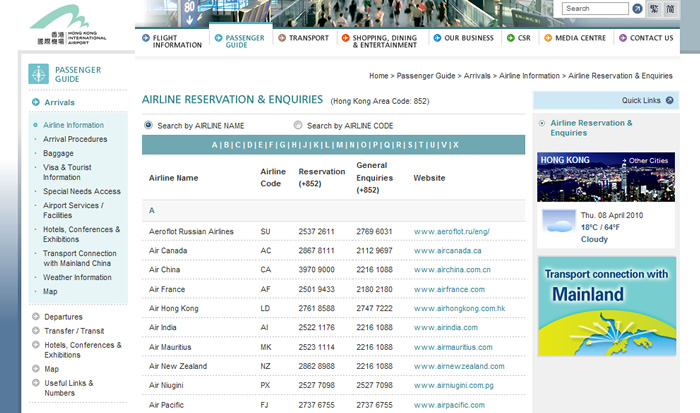The image size is (700, 413).
Task: Open Special Needs Access link
Action: point(82,191)
